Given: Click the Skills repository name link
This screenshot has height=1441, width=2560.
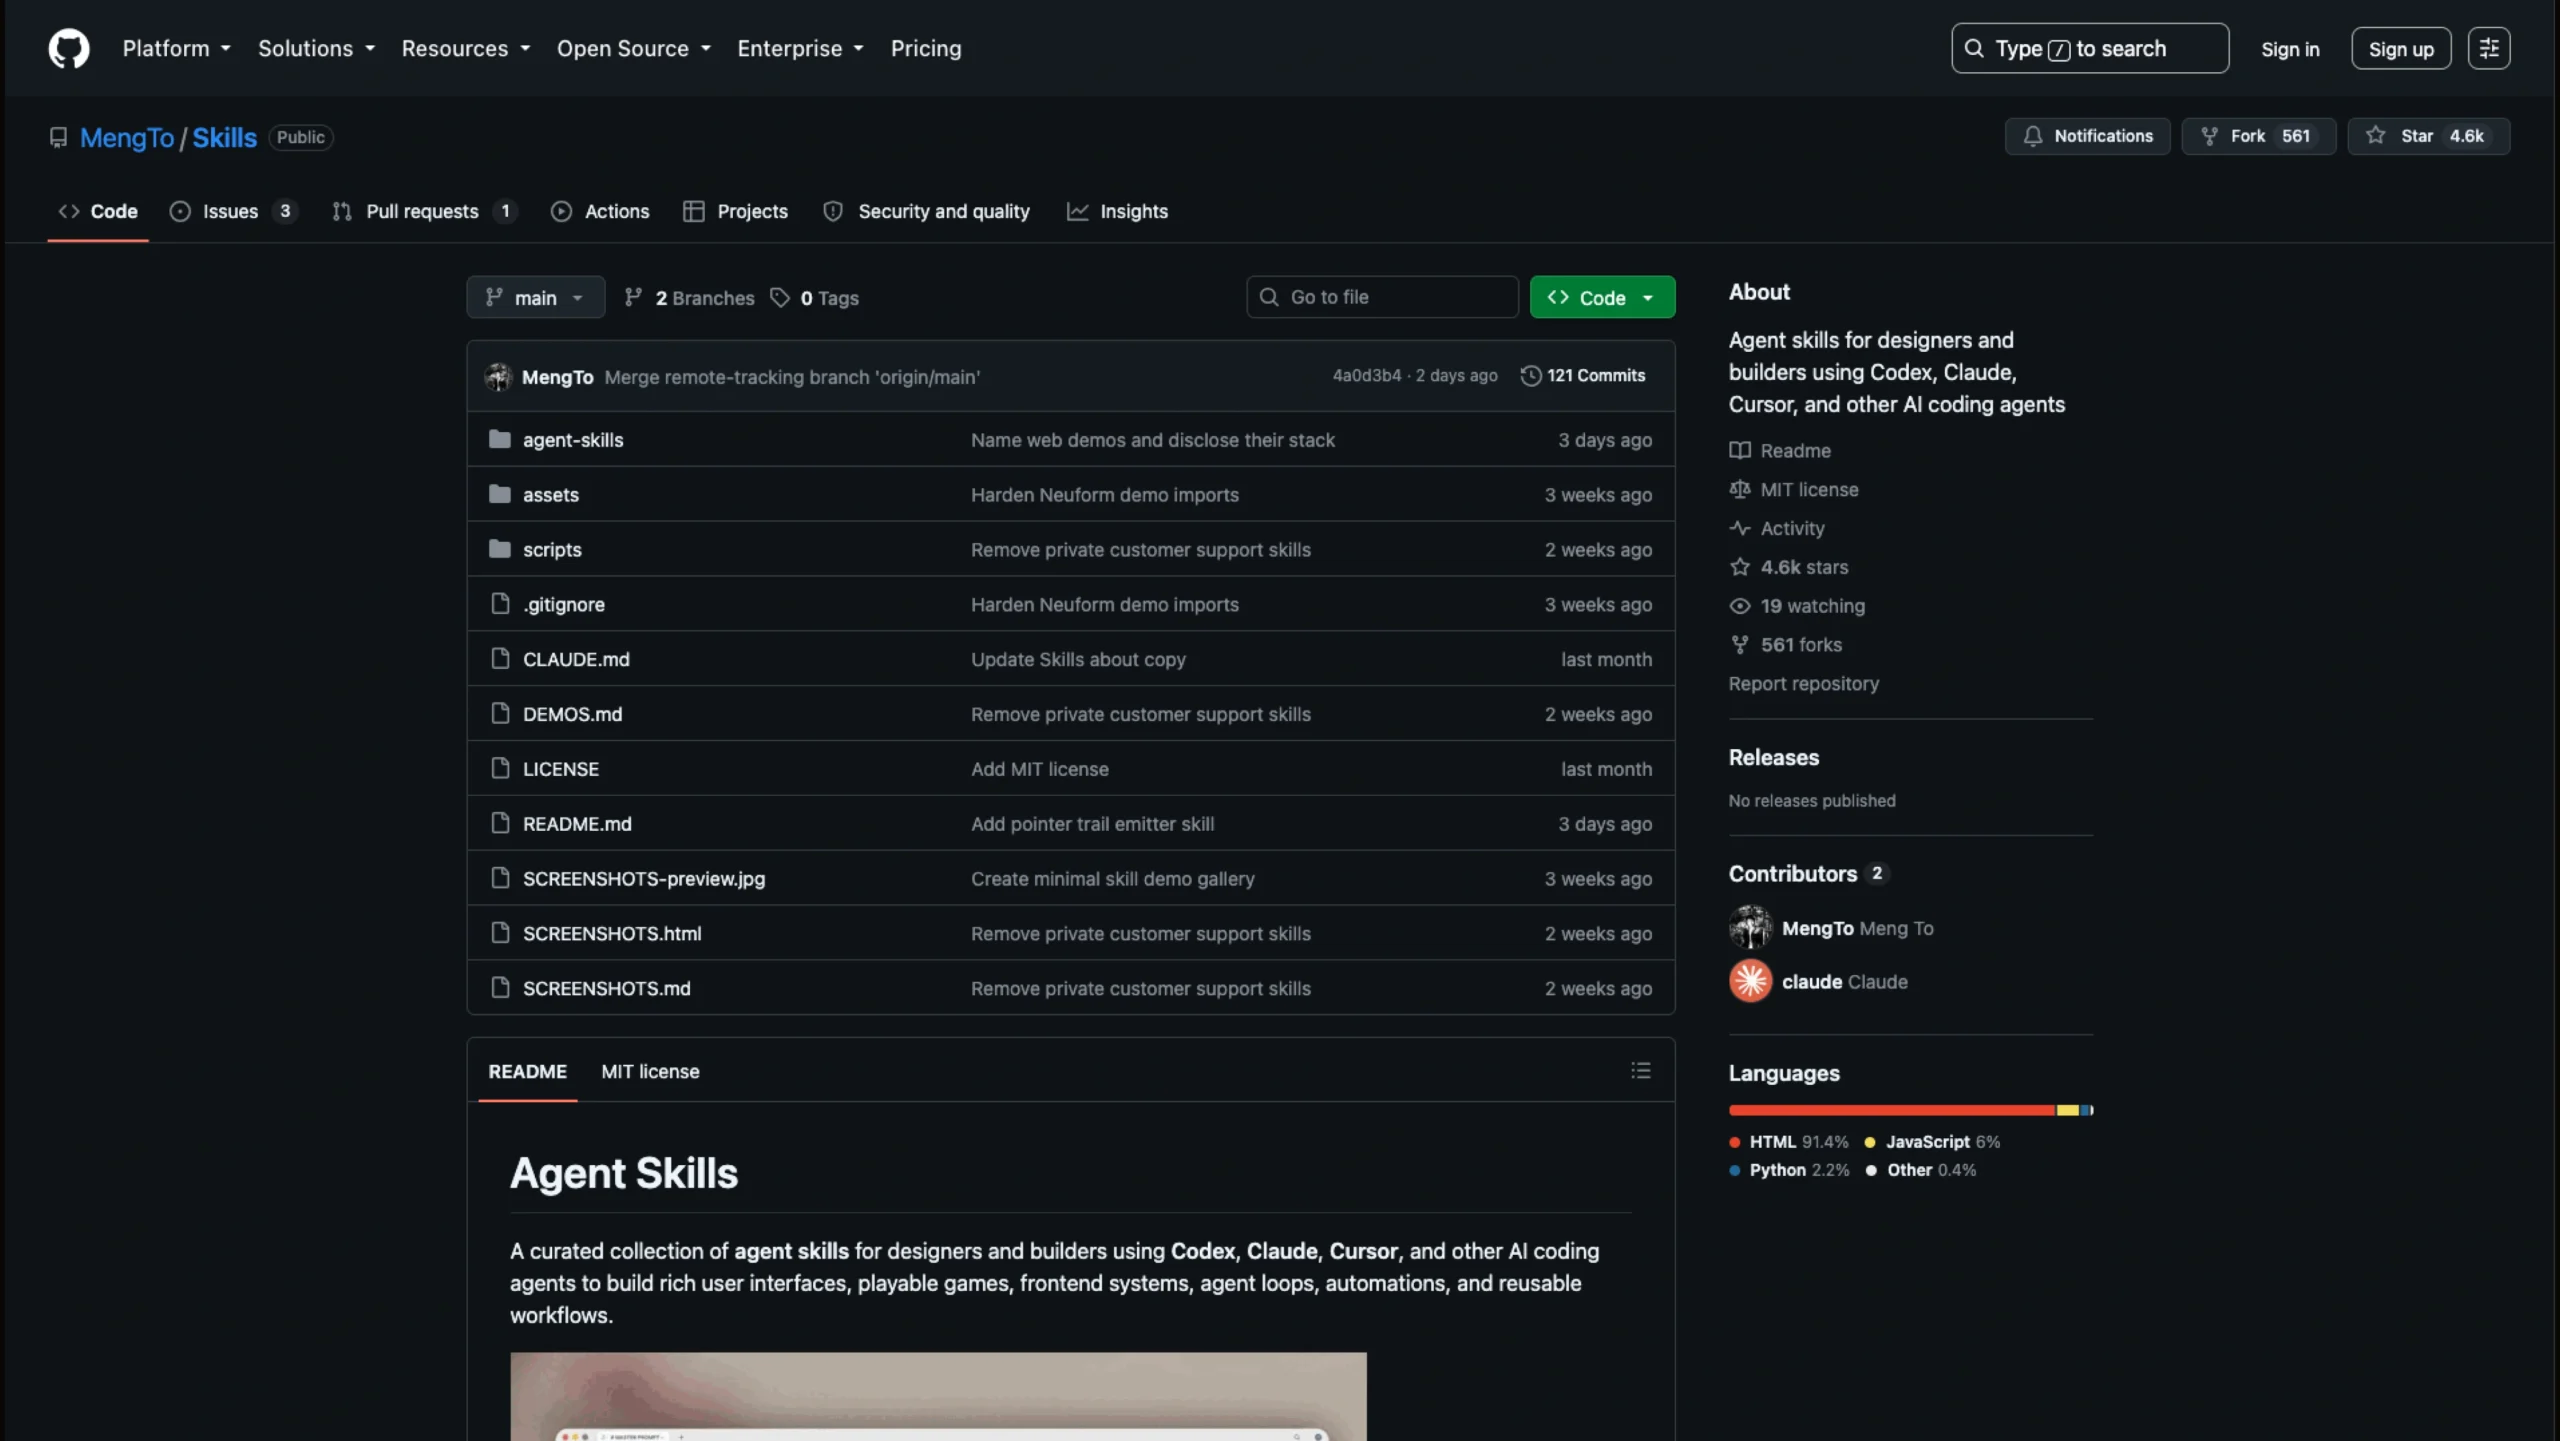Looking at the screenshot, I should point(225,137).
